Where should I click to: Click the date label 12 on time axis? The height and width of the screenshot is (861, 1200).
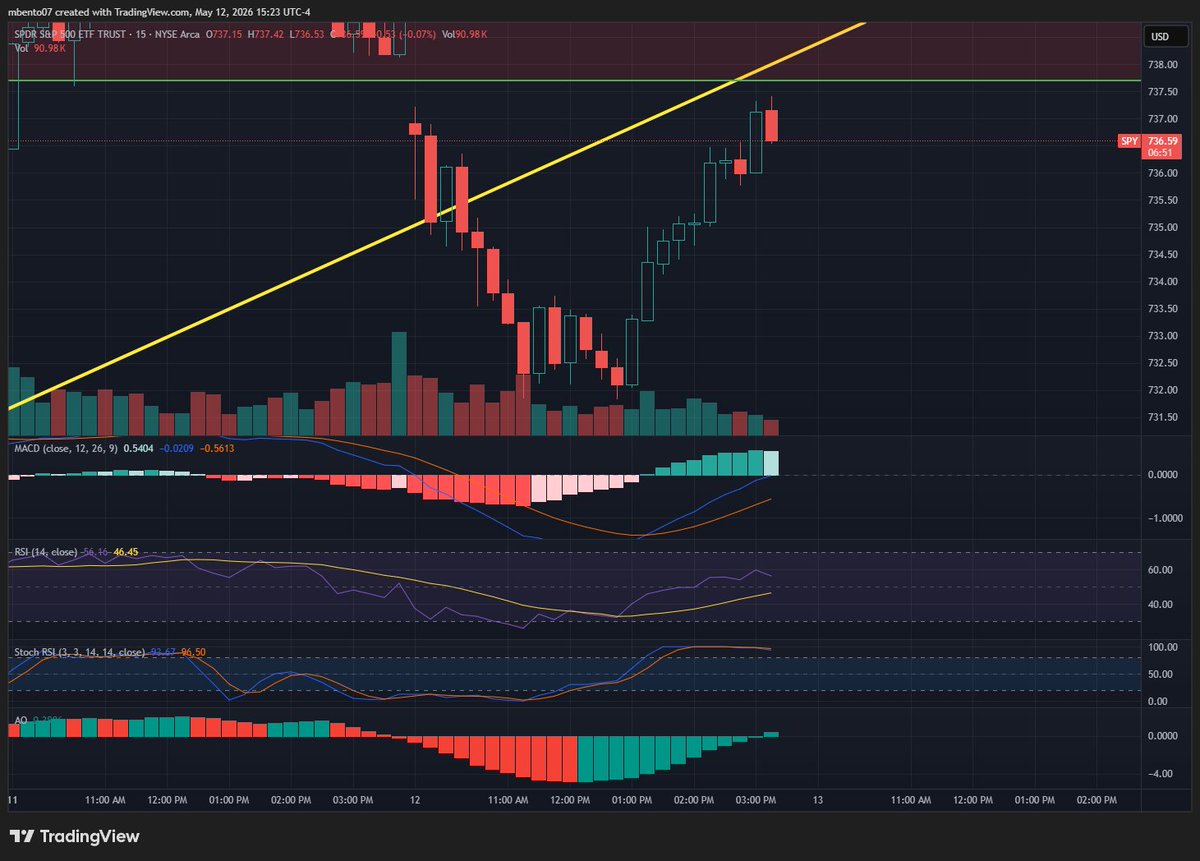click(x=415, y=800)
